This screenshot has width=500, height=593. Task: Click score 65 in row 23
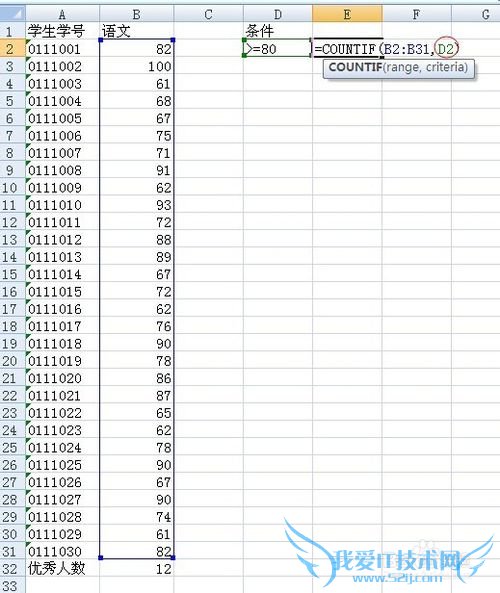[x=137, y=413]
